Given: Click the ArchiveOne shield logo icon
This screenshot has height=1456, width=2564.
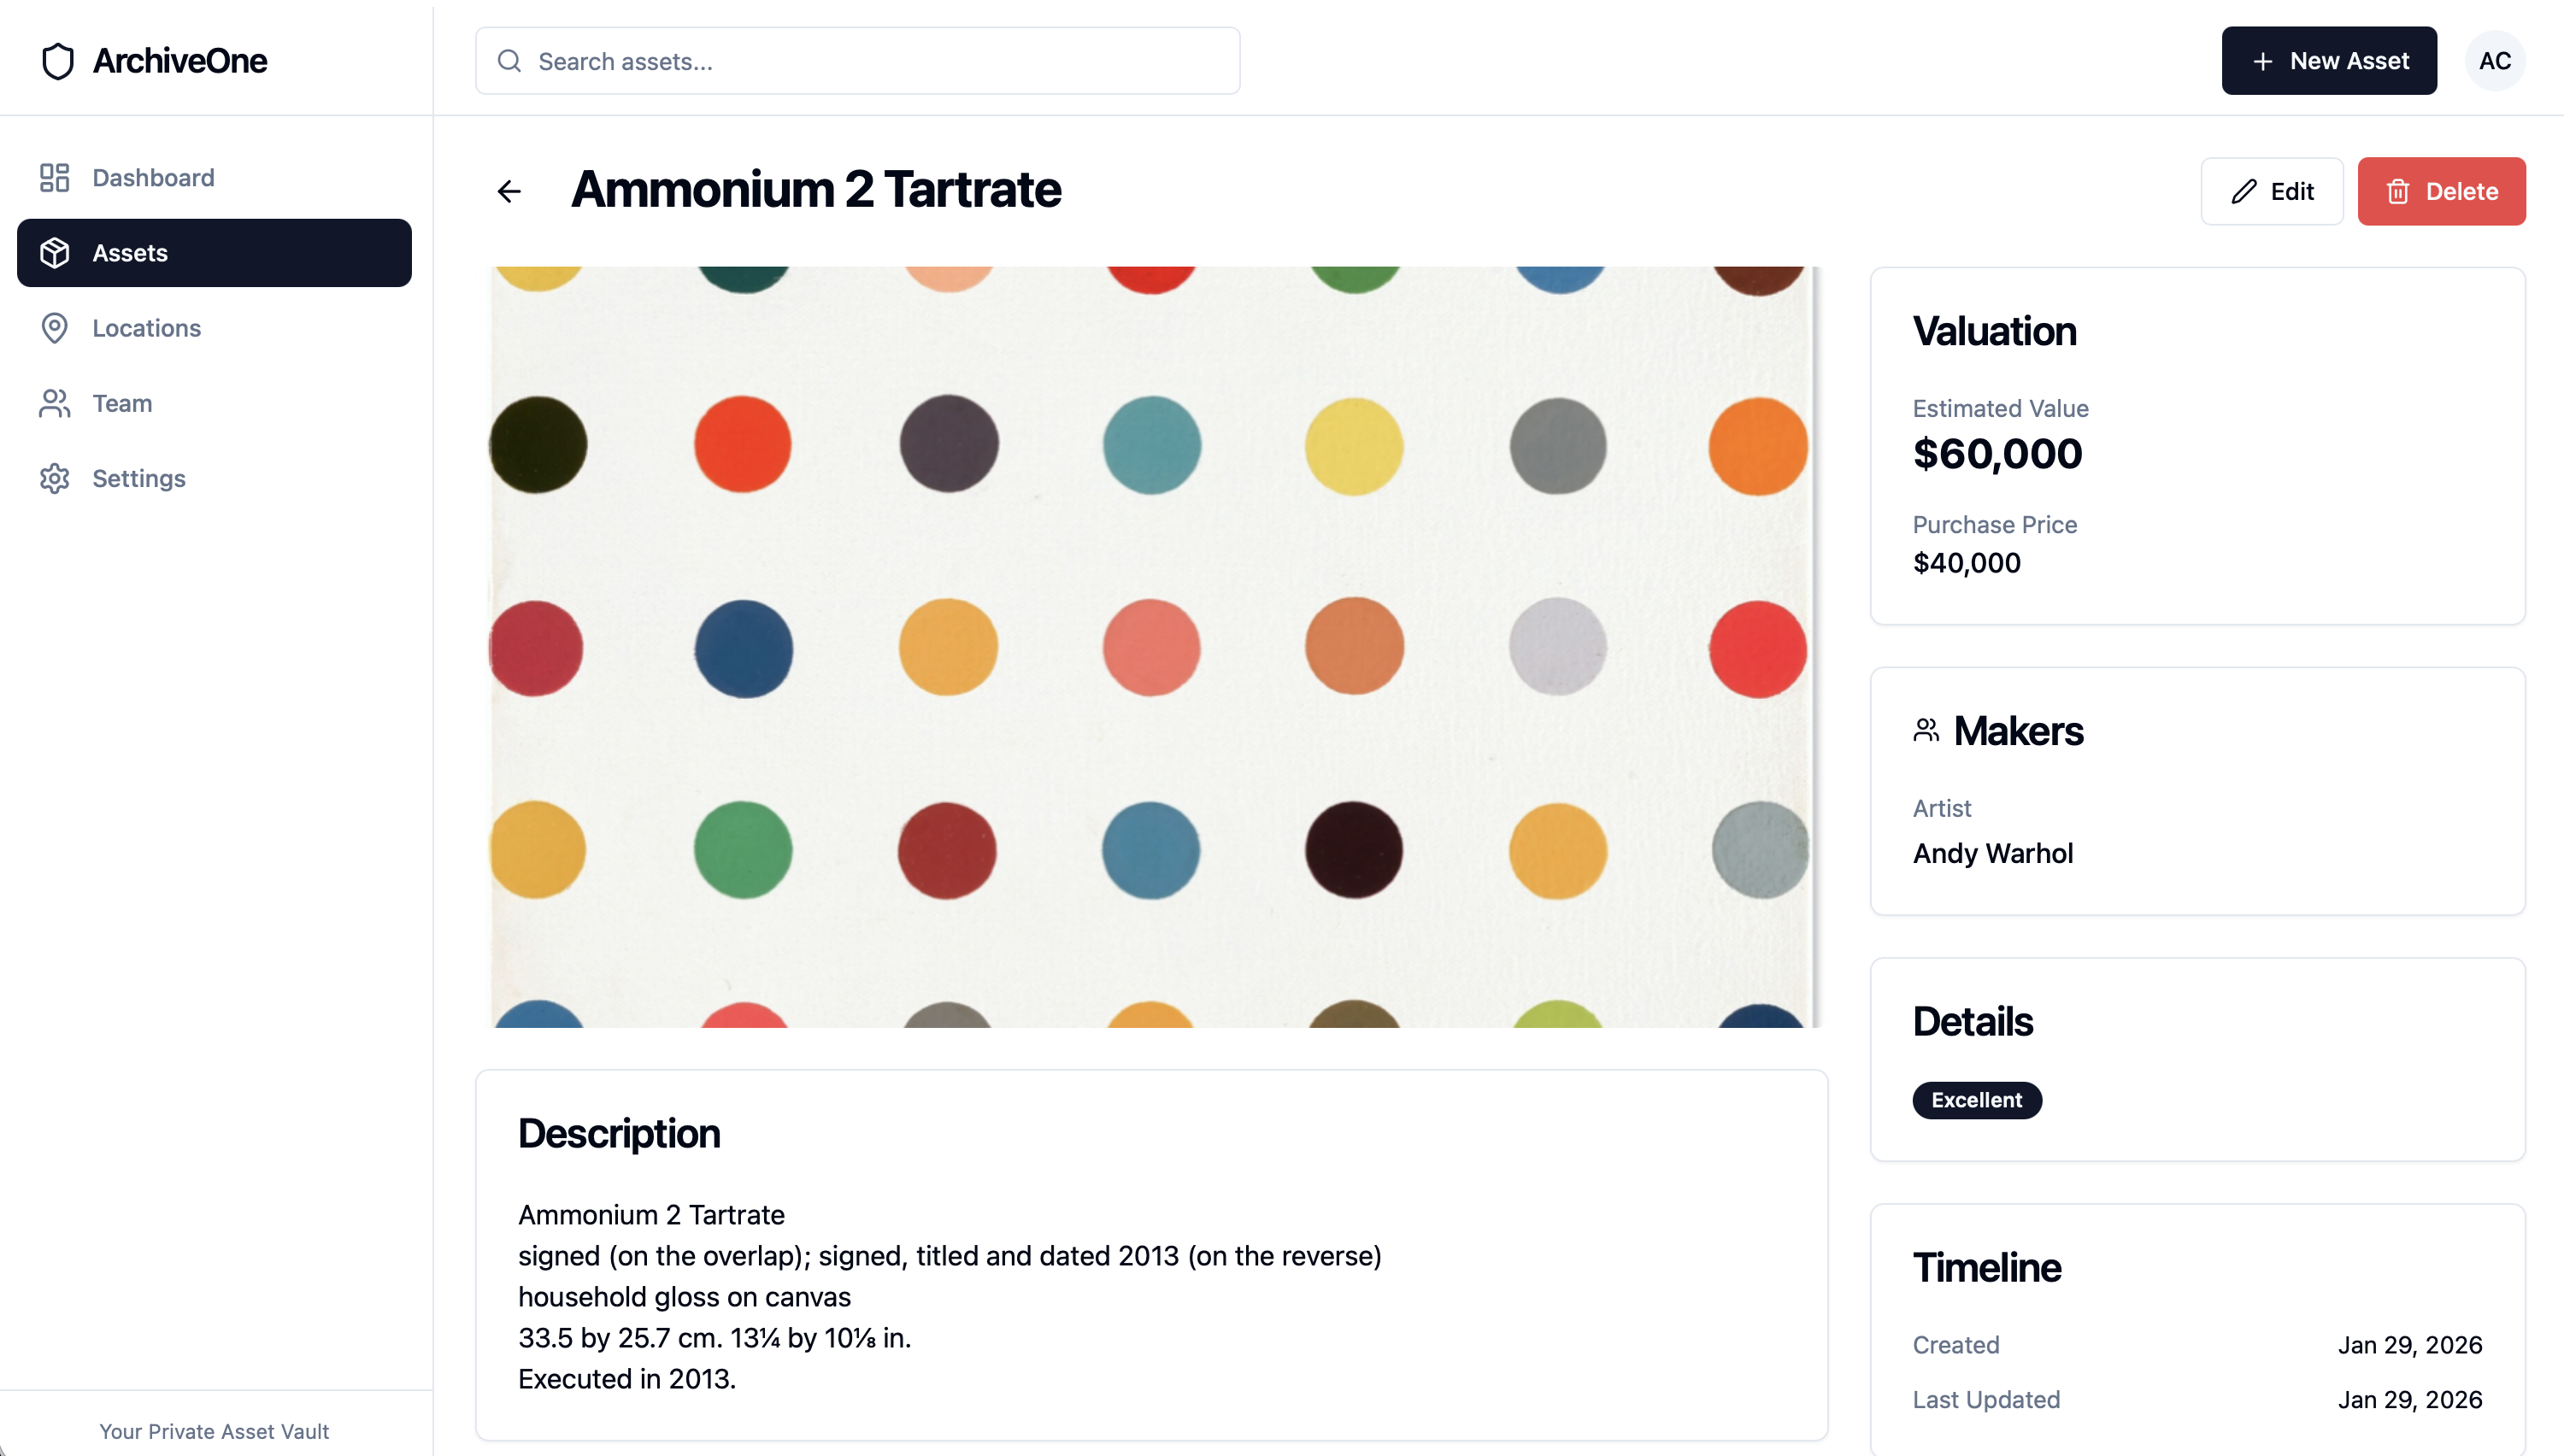Looking at the screenshot, I should (x=57, y=60).
